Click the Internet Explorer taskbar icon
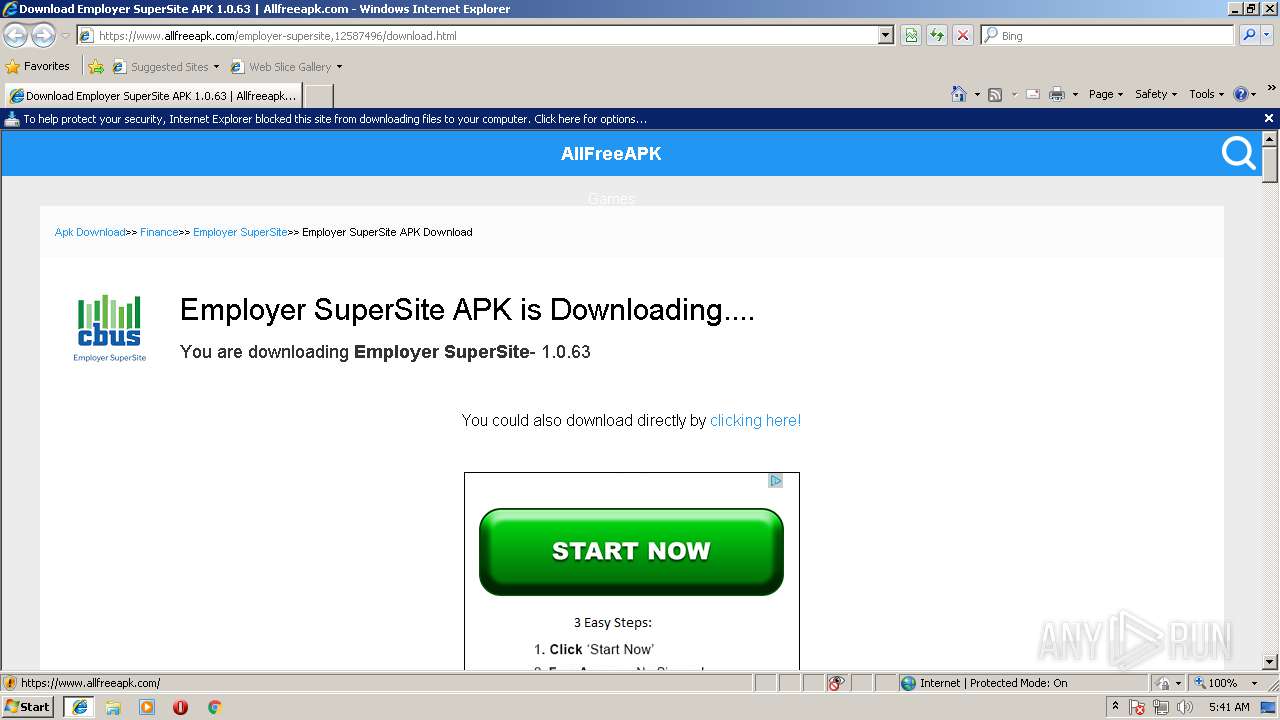 click(80, 707)
